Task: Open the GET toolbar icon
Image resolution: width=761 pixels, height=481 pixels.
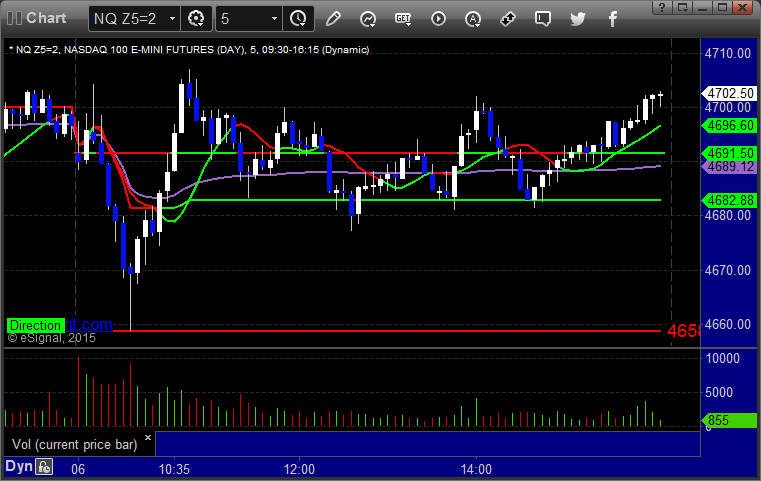Action: pyautogui.click(x=403, y=18)
